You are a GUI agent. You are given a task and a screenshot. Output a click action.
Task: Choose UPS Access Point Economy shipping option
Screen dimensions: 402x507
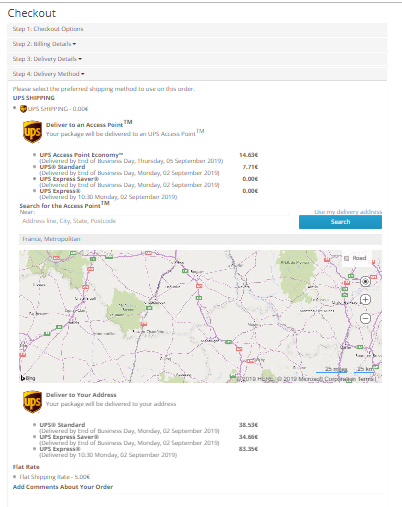tap(34, 155)
